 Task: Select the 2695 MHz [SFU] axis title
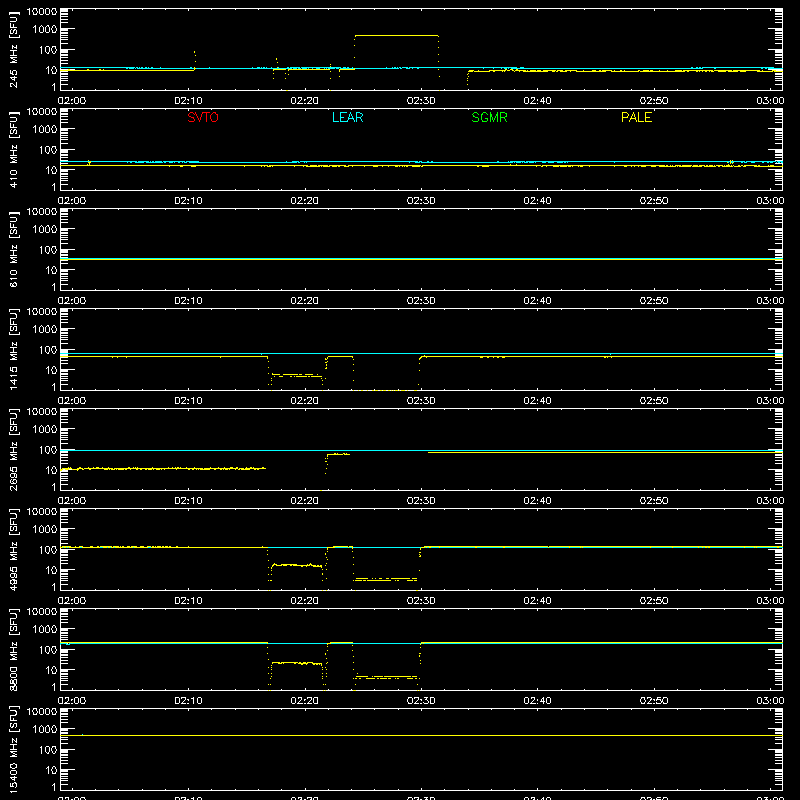click(x=14, y=450)
